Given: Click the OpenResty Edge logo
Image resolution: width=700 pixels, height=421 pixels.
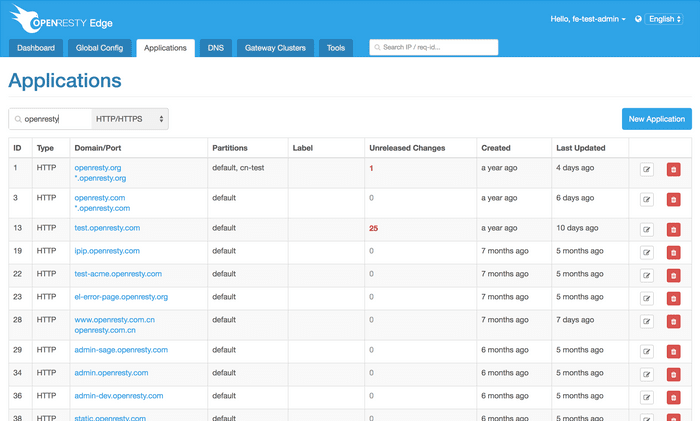Looking at the screenshot, I should pos(61,20).
